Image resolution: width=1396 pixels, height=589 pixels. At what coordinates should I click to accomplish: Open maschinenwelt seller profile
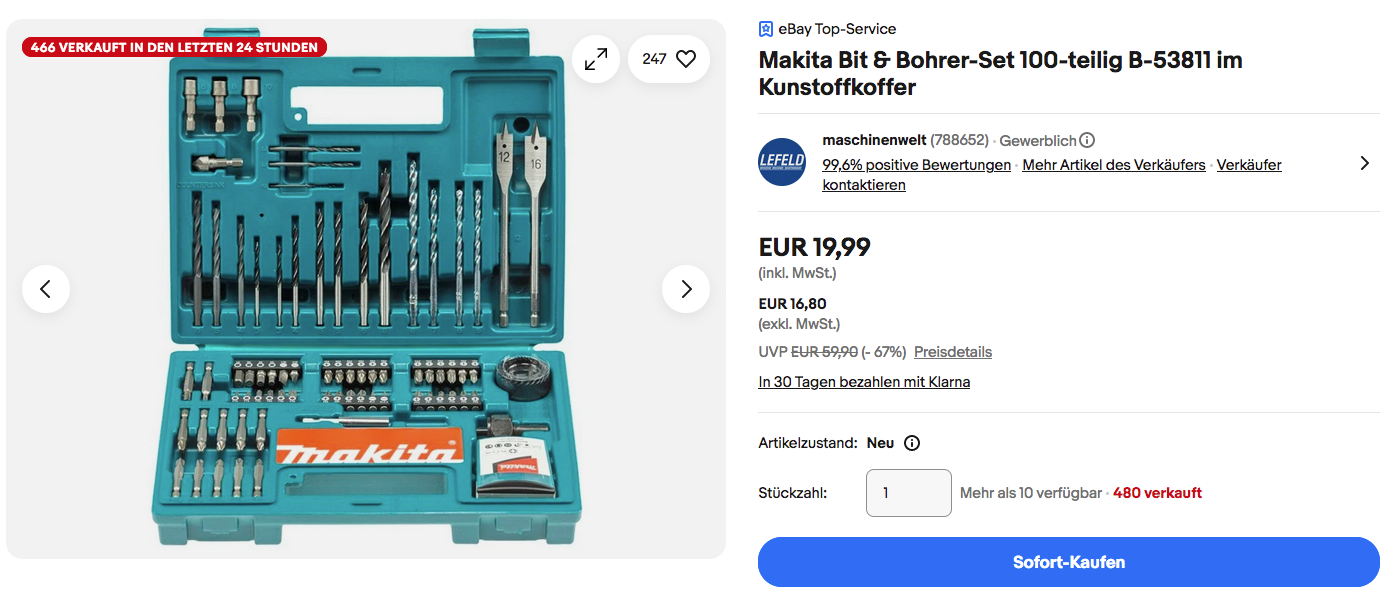pyautogui.click(x=874, y=140)
